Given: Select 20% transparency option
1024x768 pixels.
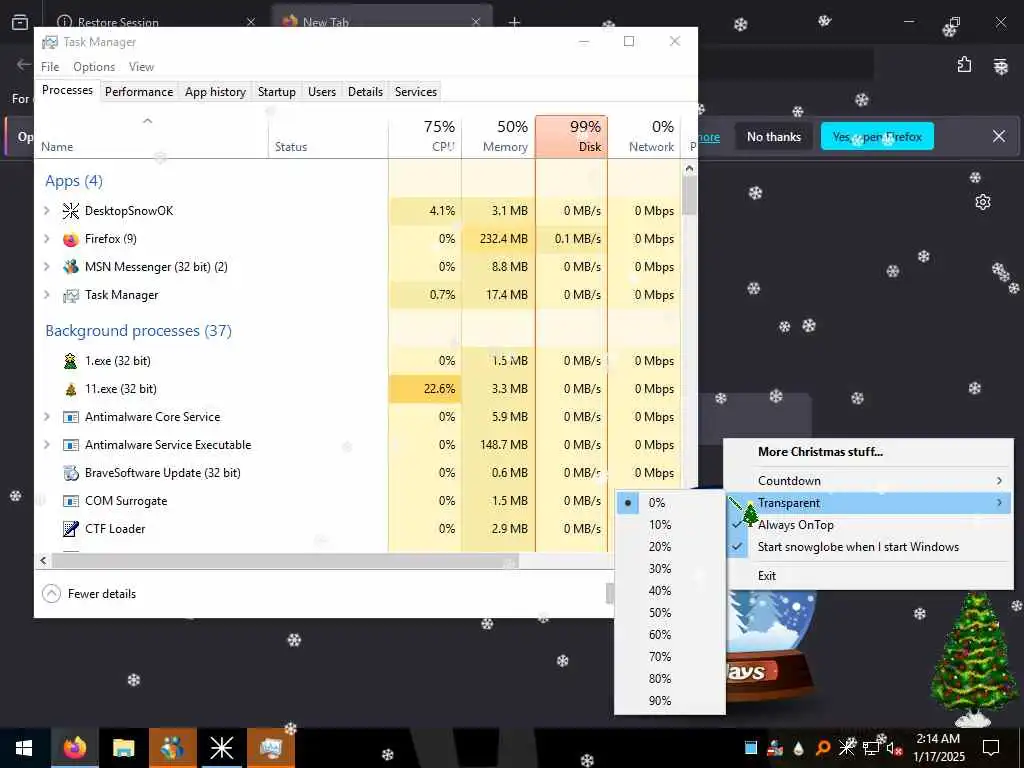Looking at the screenshot, I should [670, 547].
